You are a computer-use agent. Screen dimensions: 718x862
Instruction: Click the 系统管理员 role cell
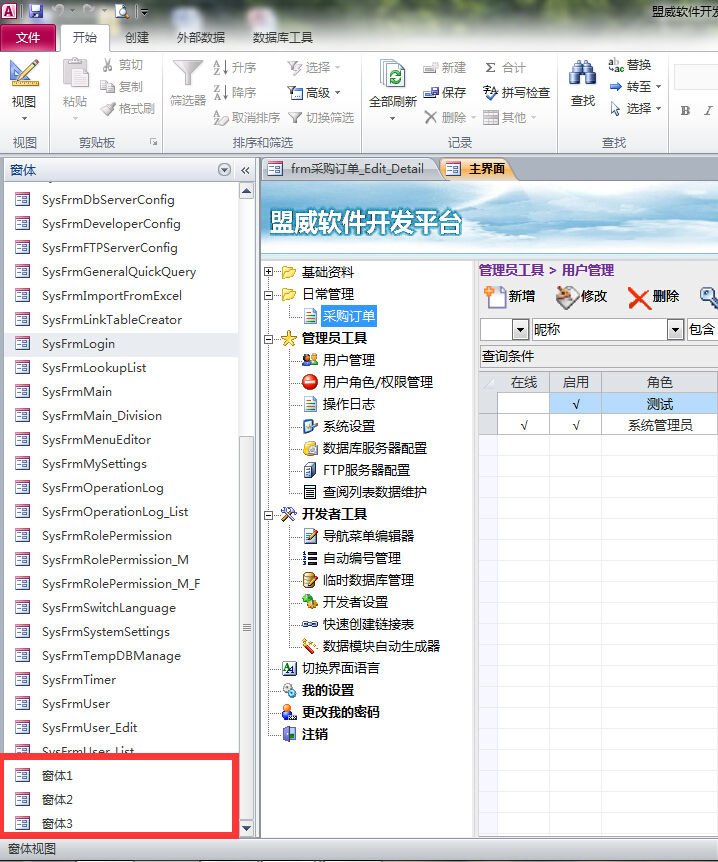pyautogui.click(x=659, y=425)
